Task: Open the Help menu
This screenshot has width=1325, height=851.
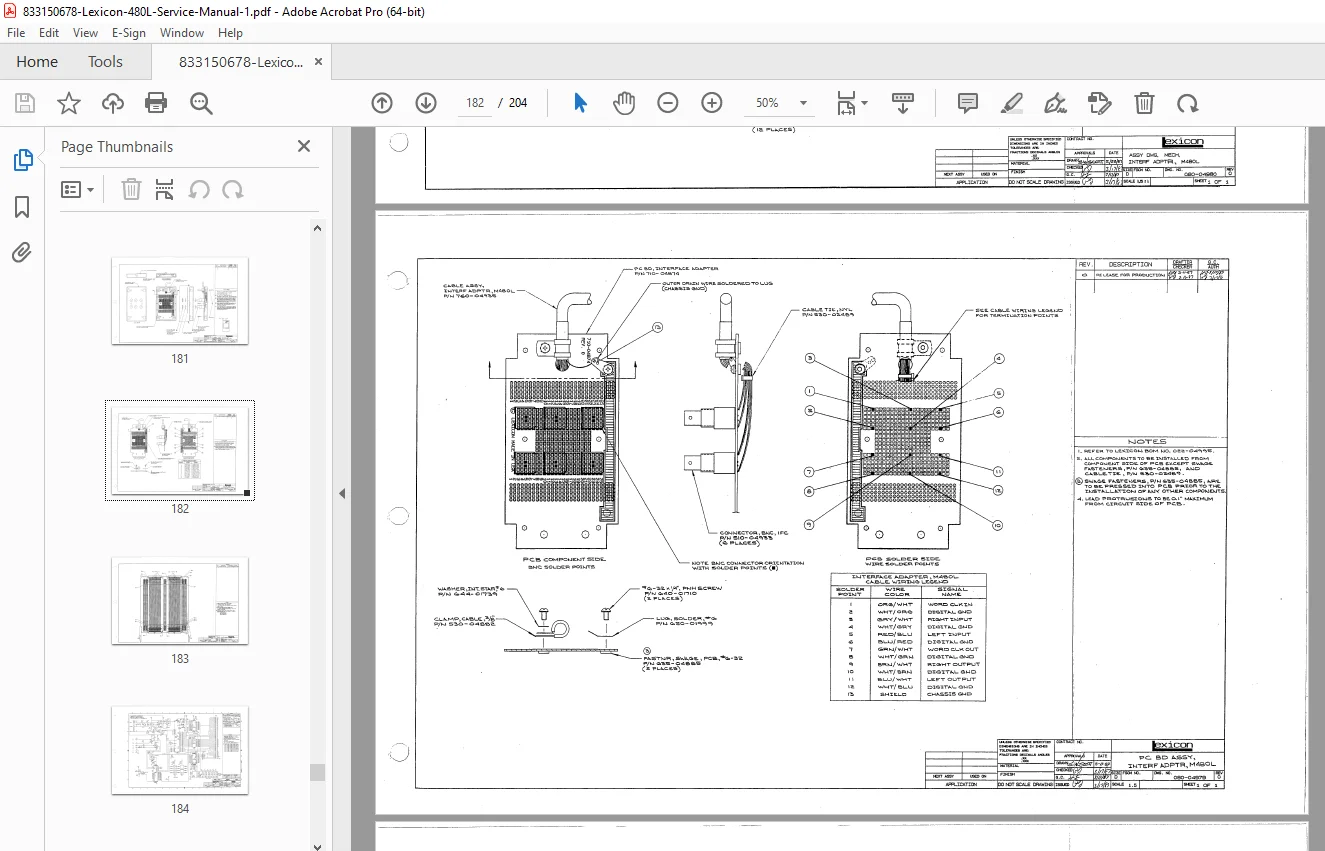Action: click(231, 33)
